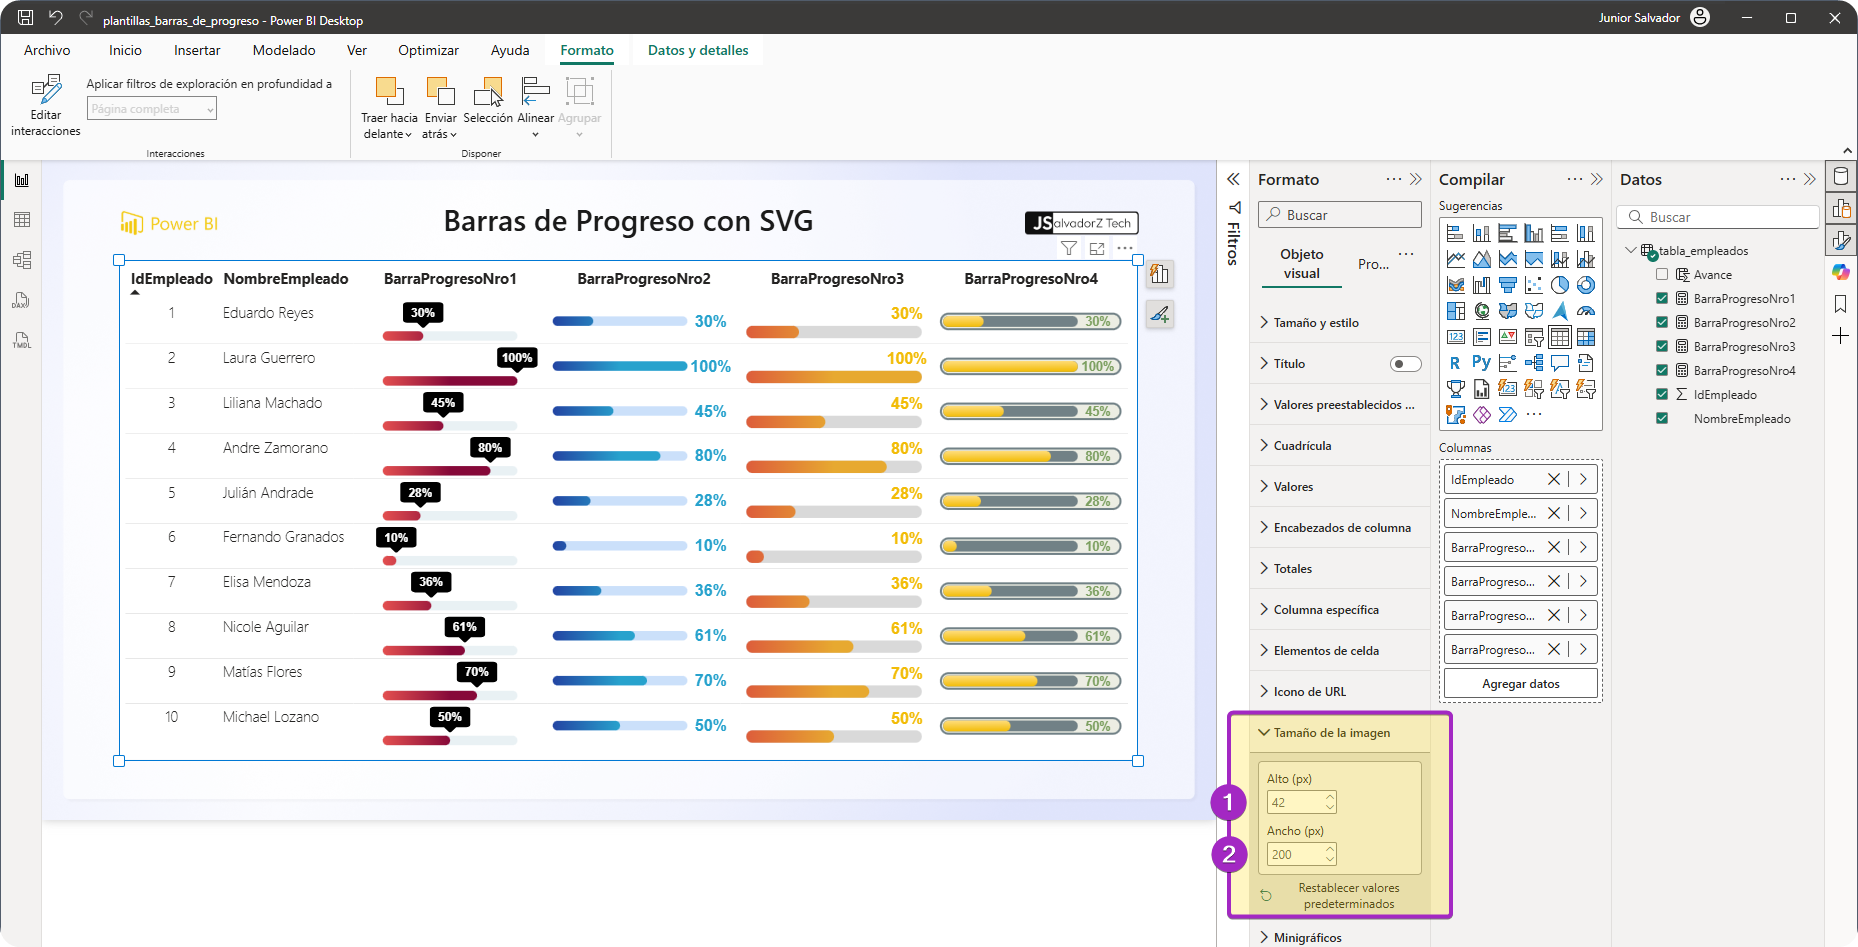The image size is (1858, 947).
Task: Click filter icon above the table visual
Action: coord(1069,248)
